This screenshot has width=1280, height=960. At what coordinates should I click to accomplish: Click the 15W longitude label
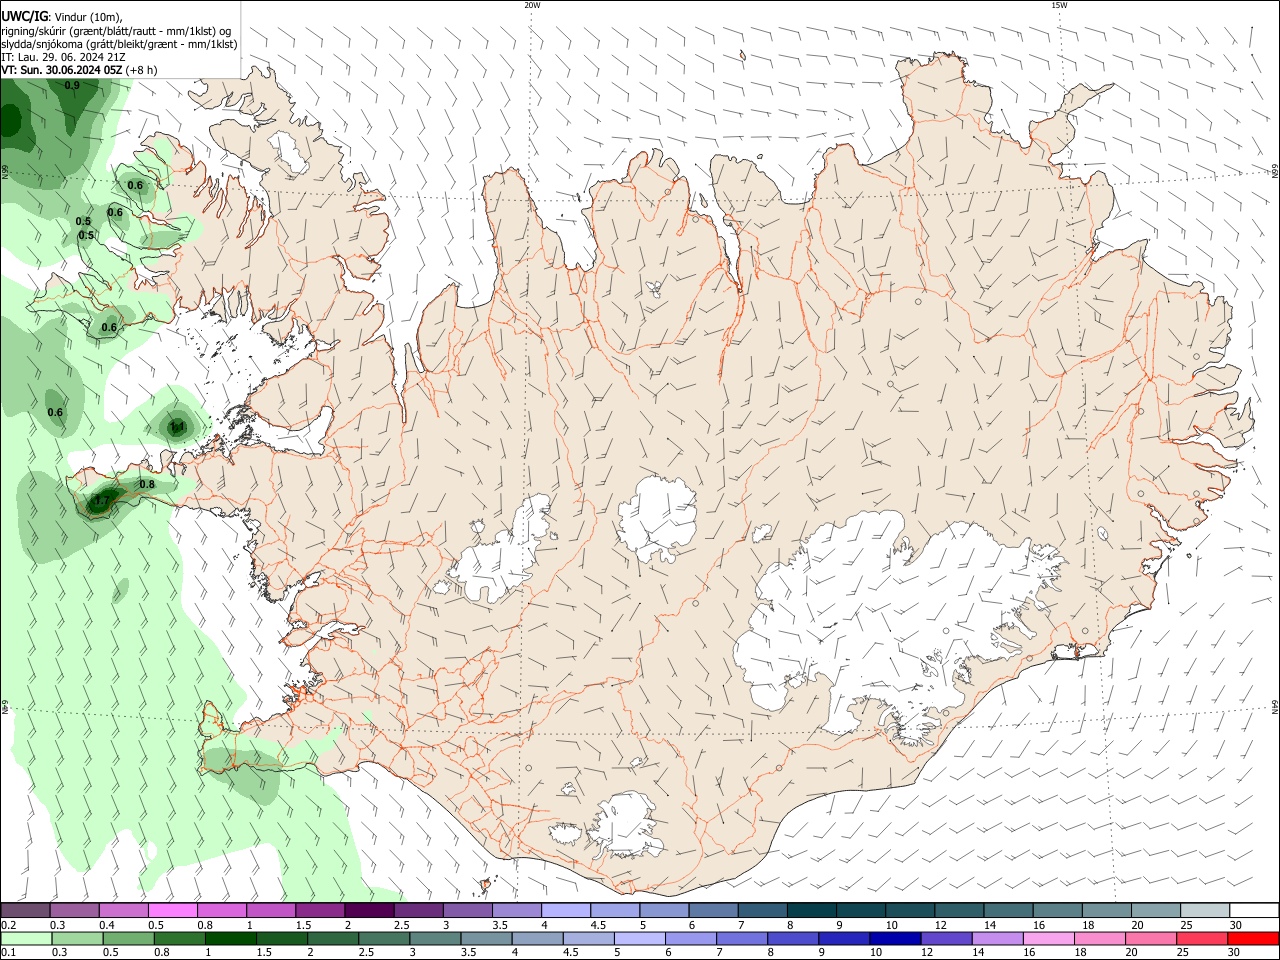point(1059,5)
